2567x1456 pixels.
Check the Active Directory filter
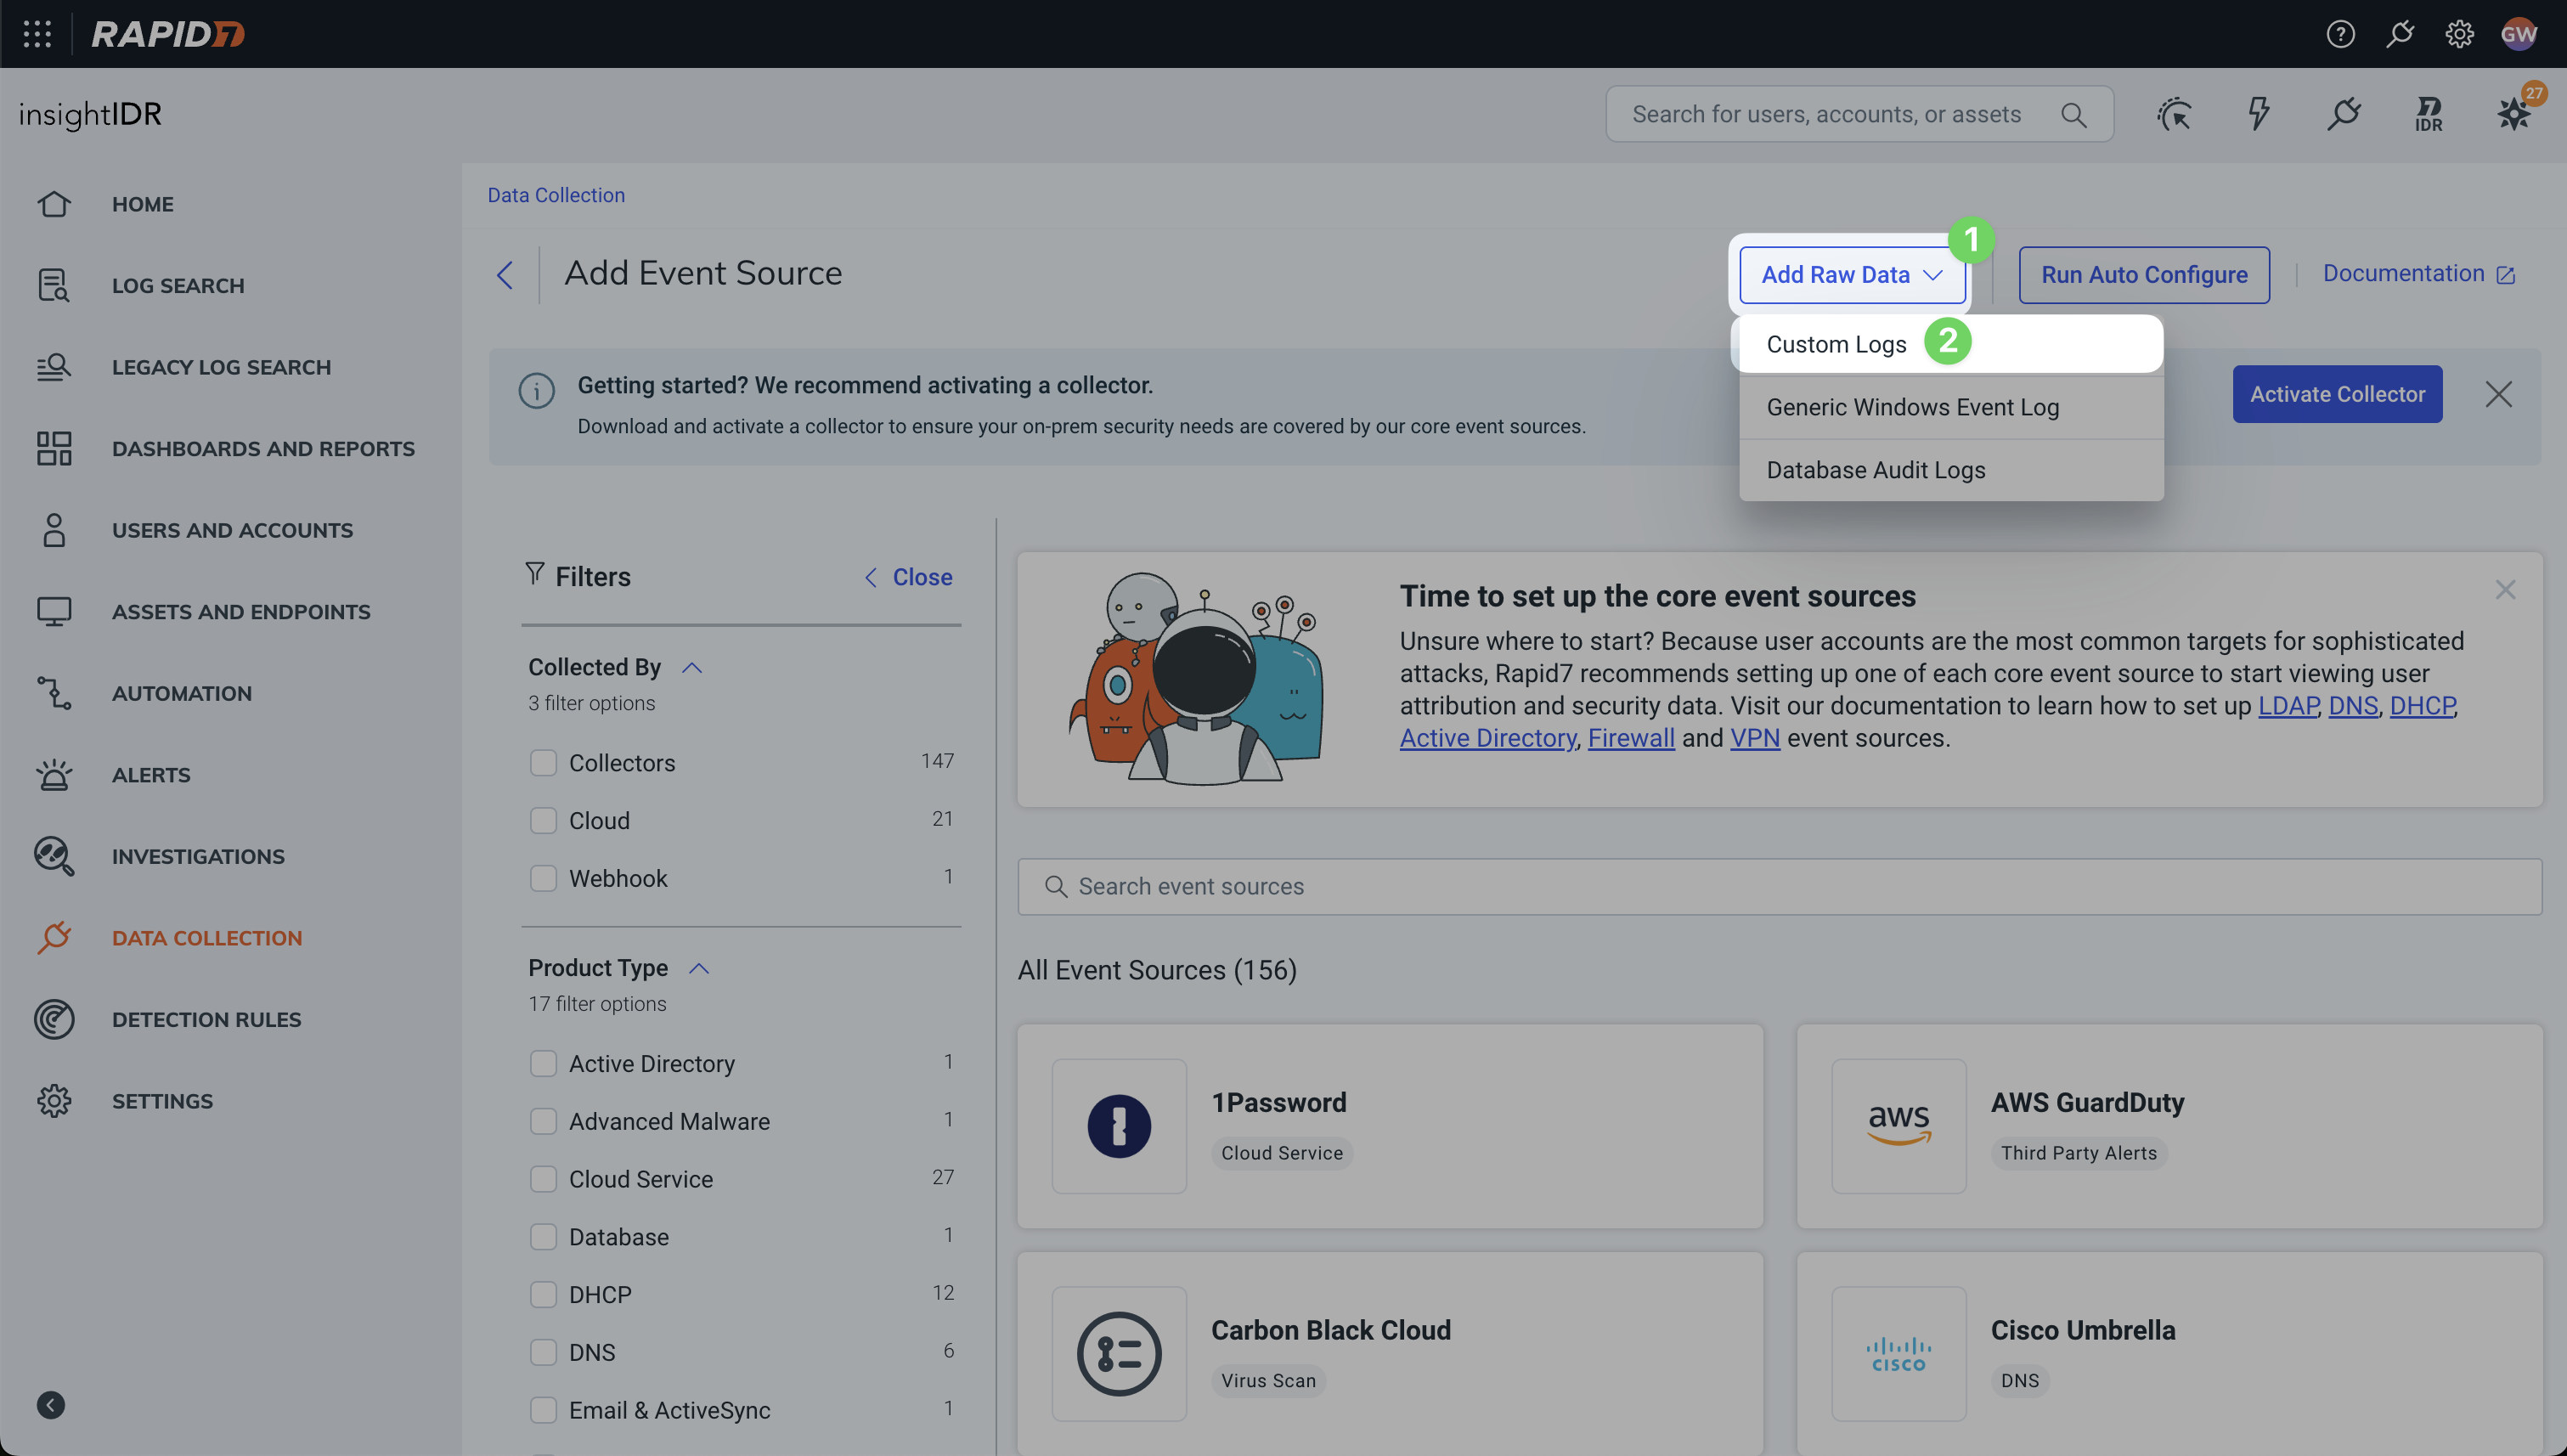tap(543, 1064)
